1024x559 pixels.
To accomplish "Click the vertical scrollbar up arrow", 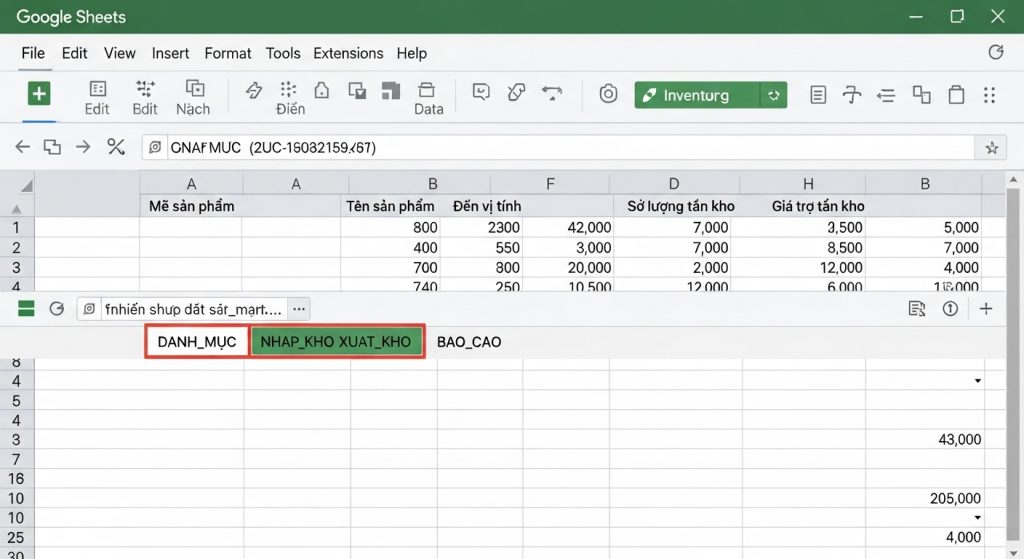I will tap(1013, 179).
